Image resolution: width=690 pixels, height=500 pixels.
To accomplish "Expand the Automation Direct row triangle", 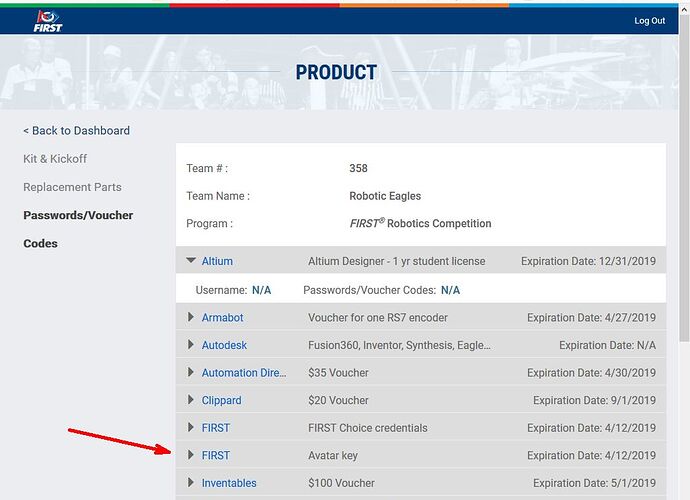I will coord(191,372).
